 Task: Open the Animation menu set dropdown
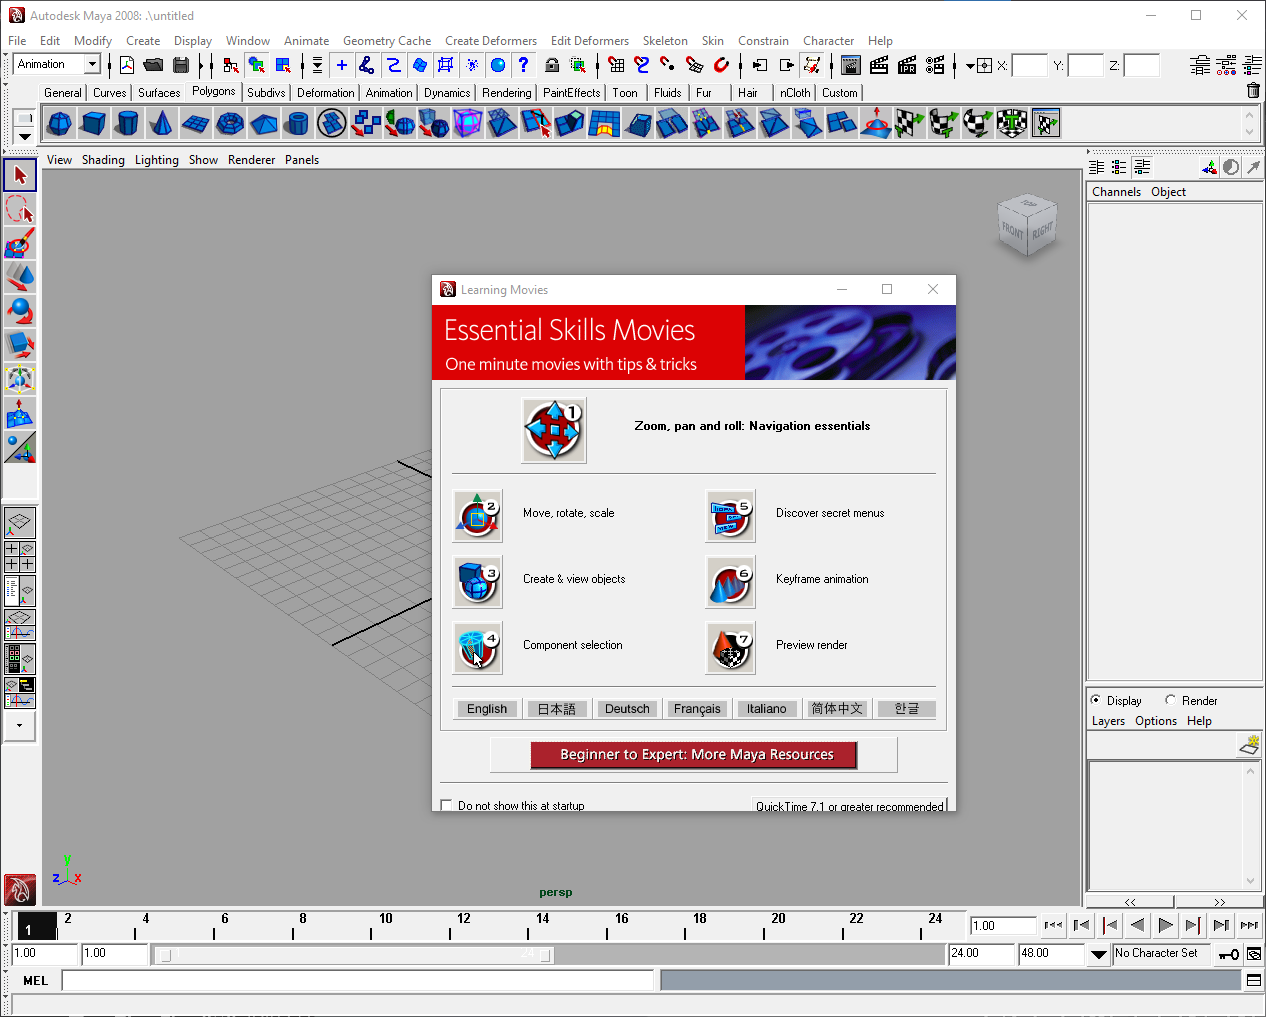click(x=92, y=64)
